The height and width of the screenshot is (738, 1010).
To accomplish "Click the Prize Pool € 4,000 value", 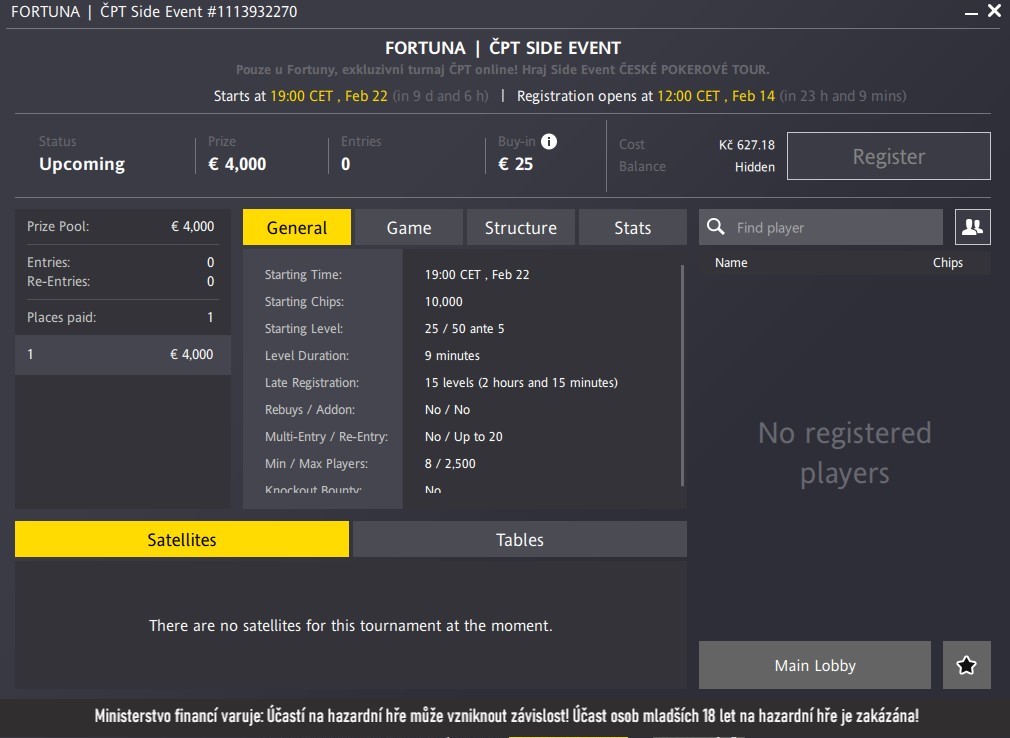I will coord(192,226).
